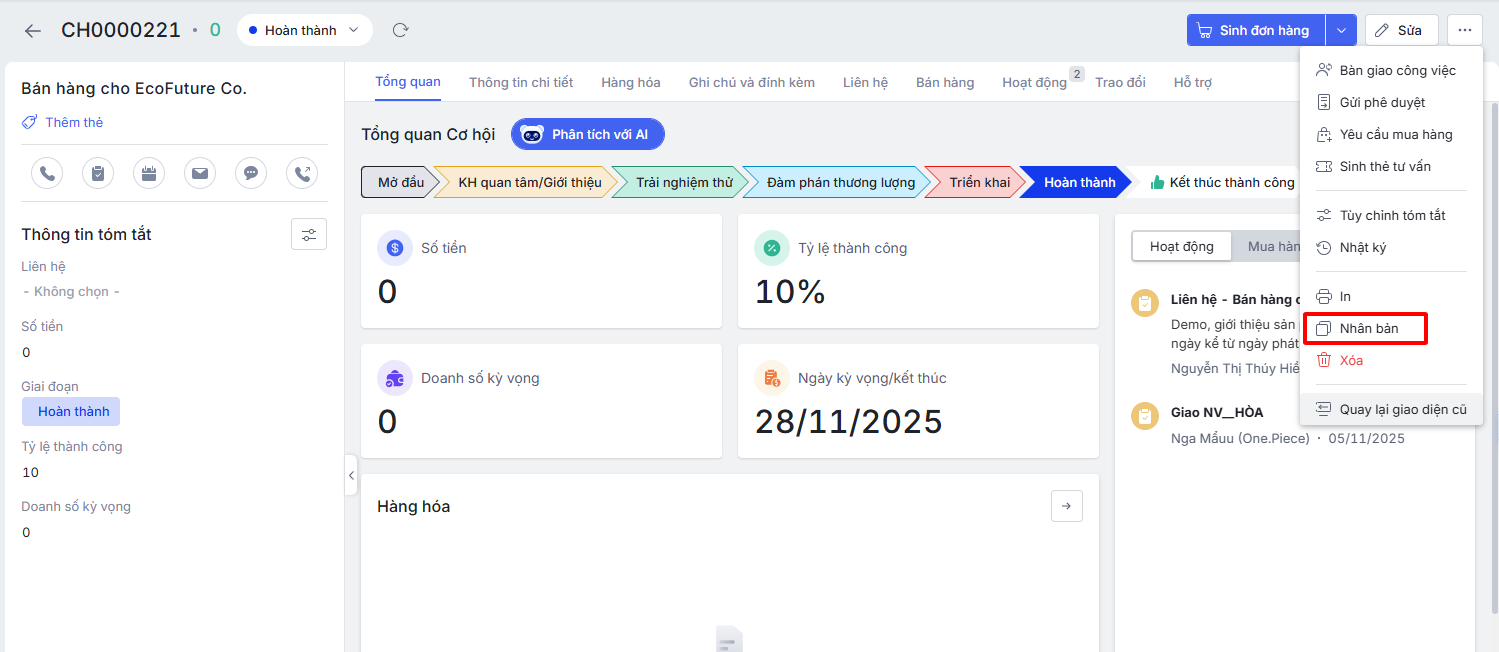Screen dimensions: 1499x652
Task: Switch to the Hoạt động toggle tab
Action: tap(1181, 247)
